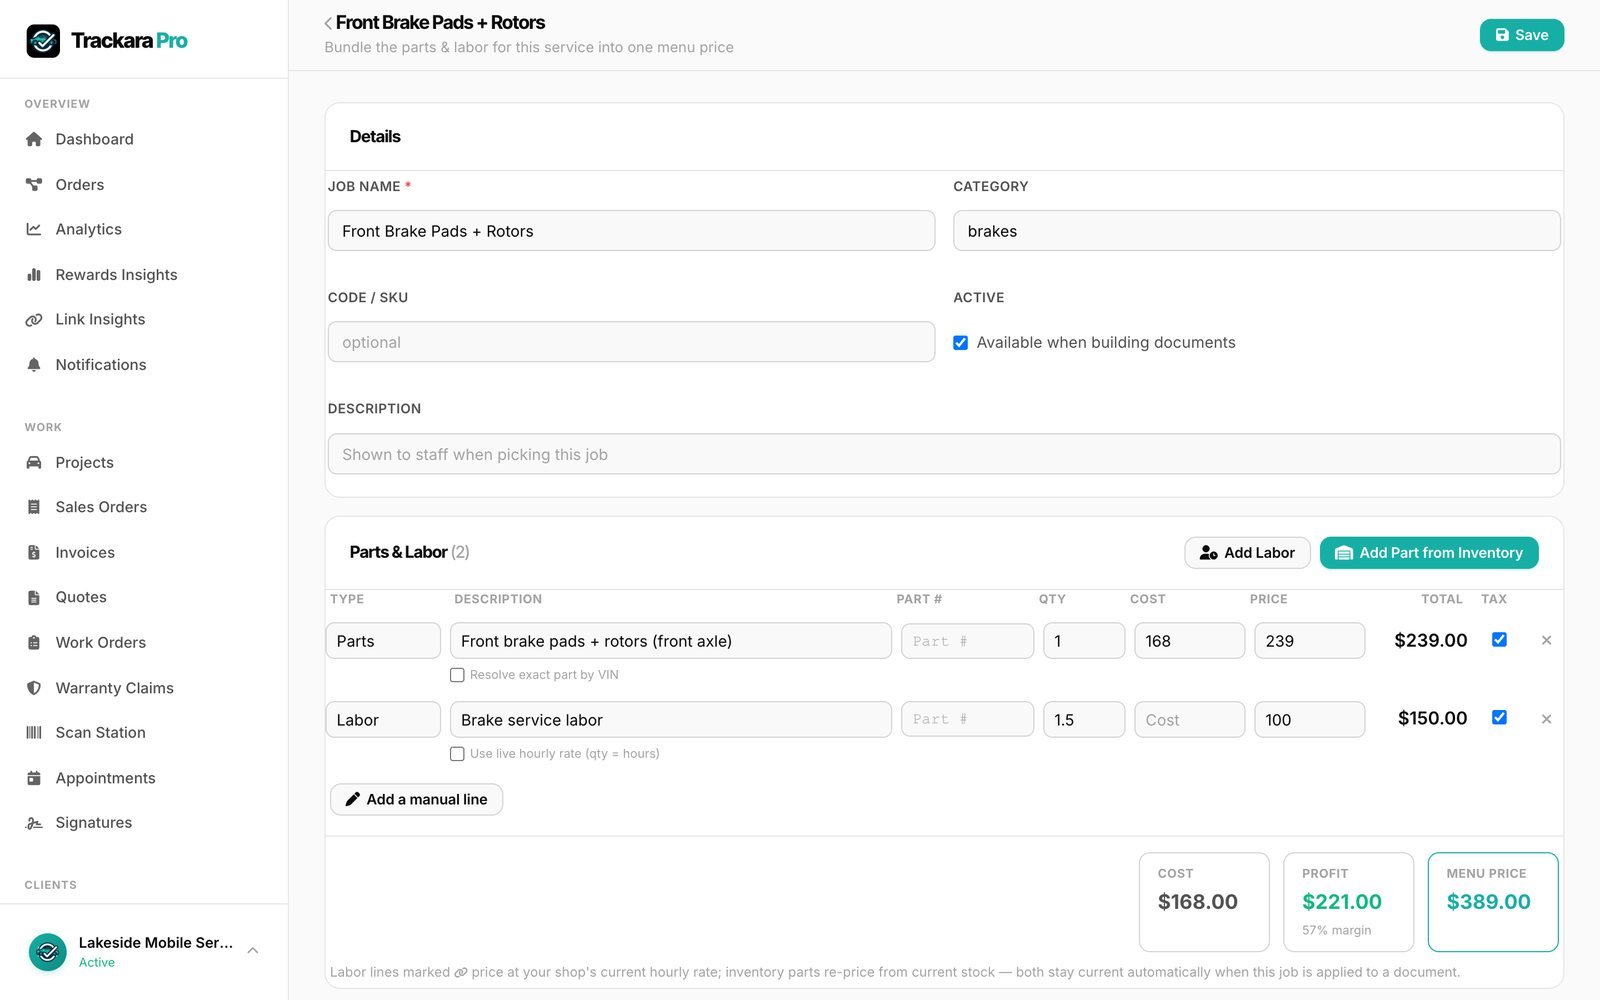Remove the Parts line with X icon
The image size is (1600, 1000).
pos(1546,640)
